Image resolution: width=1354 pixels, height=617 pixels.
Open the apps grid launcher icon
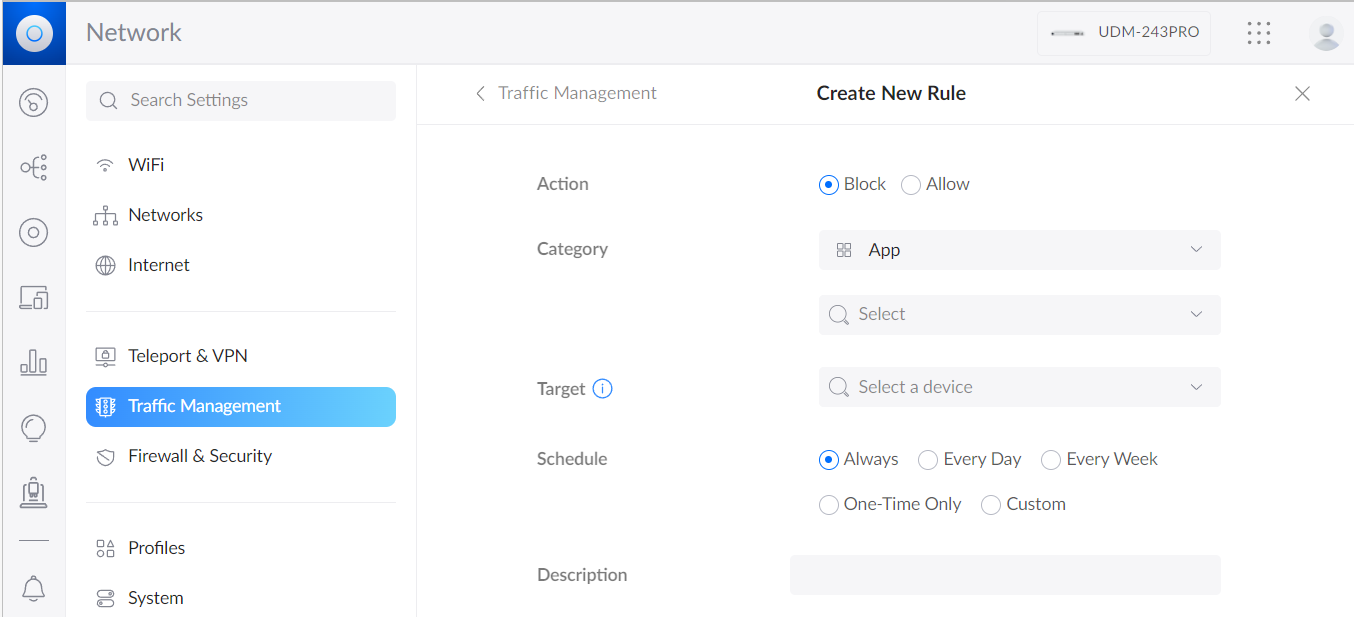click(x=1259, y=33)
